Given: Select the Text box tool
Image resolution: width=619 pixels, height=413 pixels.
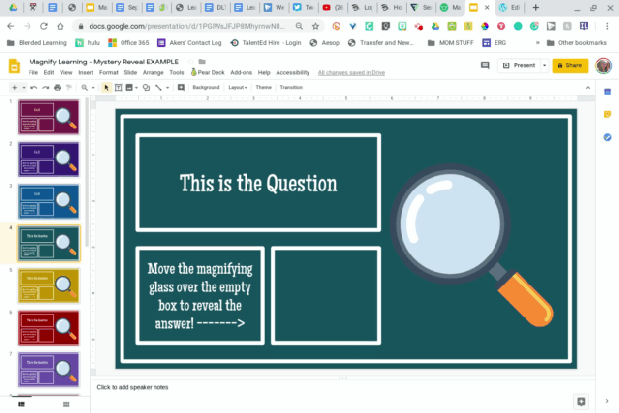Looking at the screenshot, I should point(119,88).
